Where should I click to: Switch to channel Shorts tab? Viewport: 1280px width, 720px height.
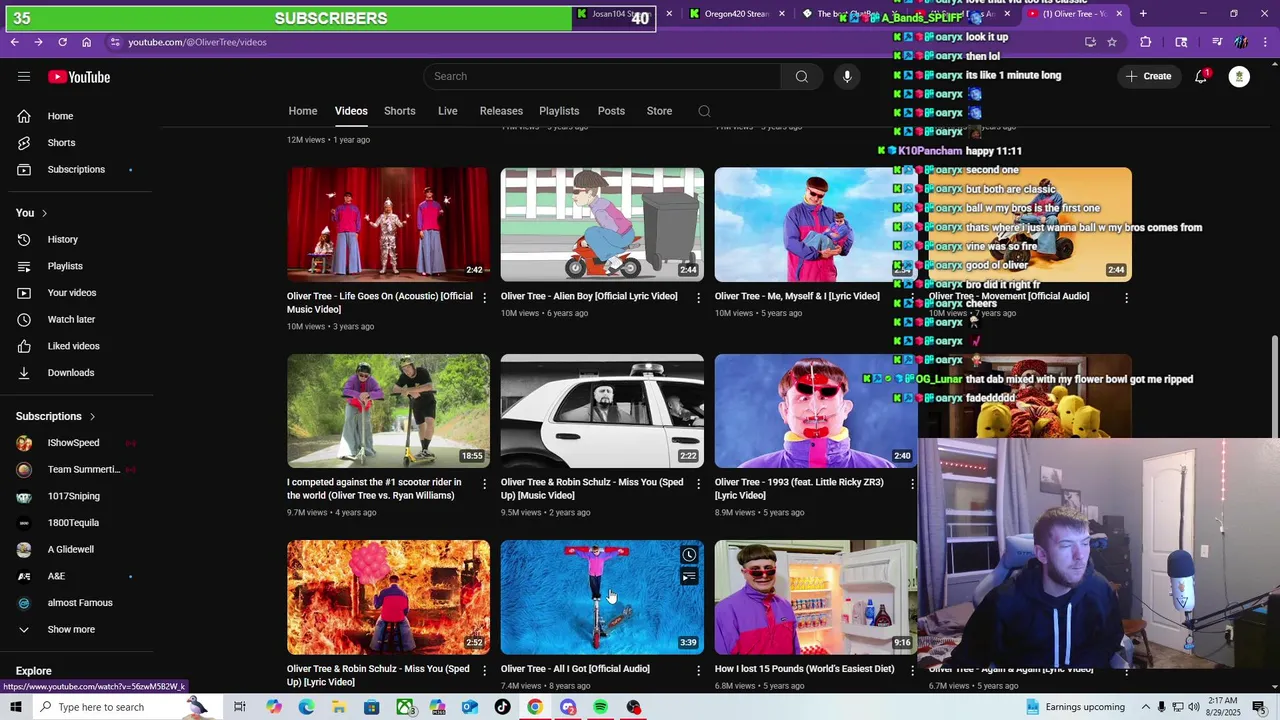click(400, 111)
